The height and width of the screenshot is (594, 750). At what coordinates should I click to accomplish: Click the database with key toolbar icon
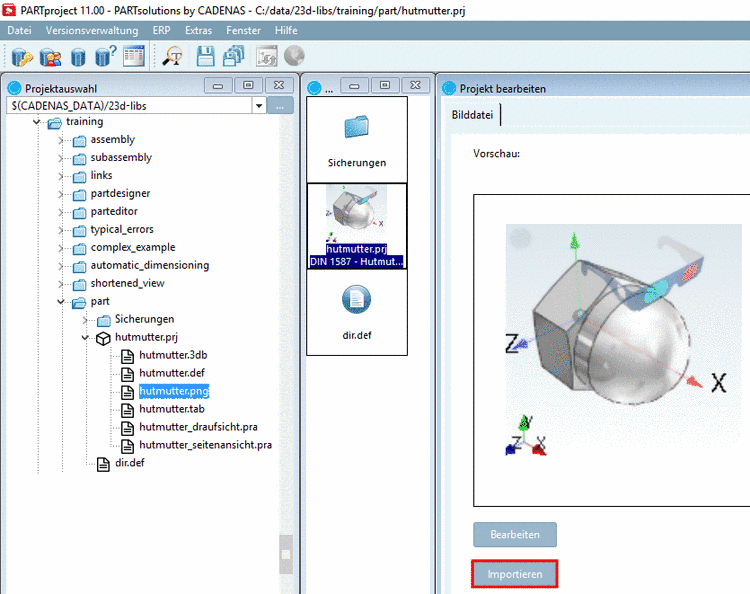click(22, 56)
